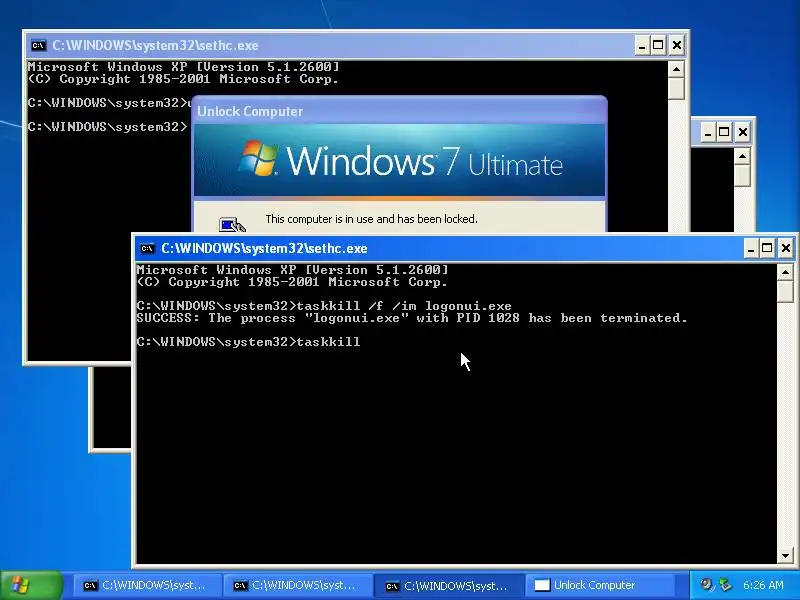Click the scrollbar thumb in the front command window
This screenshot has width=800, height=600.
point(785,291)
